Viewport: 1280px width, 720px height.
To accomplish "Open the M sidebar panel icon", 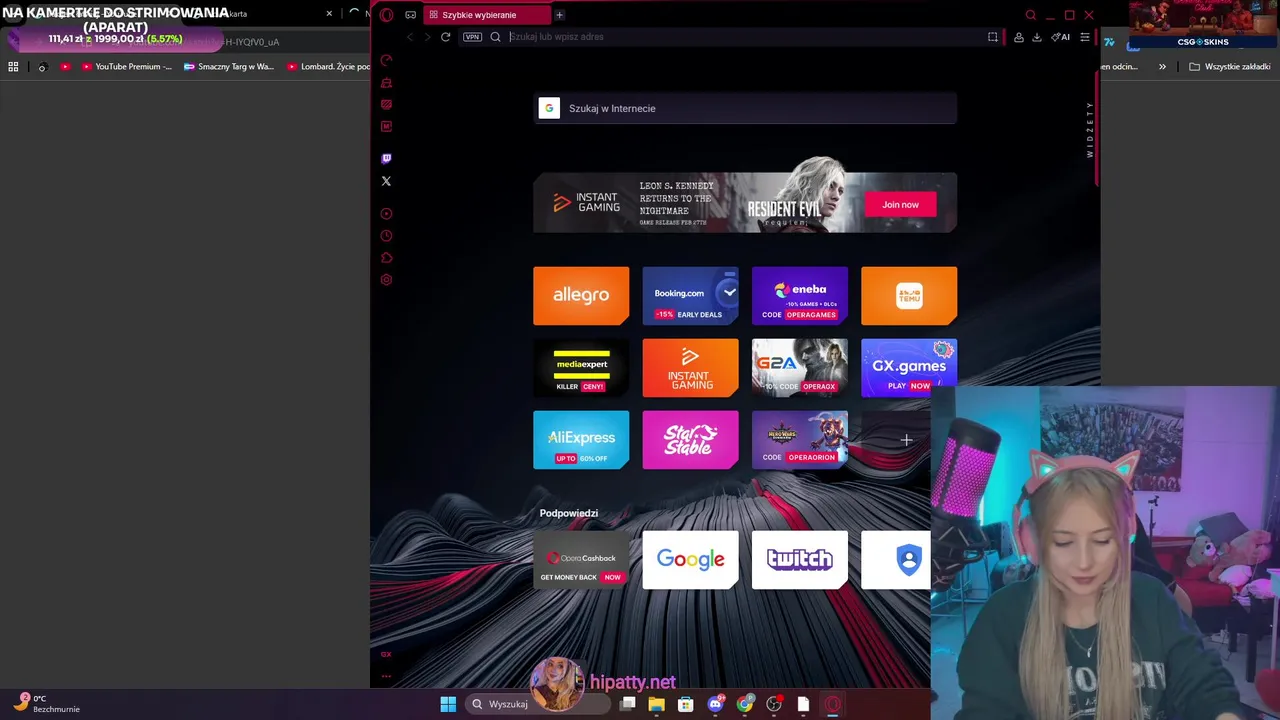I will coord(386,127).
